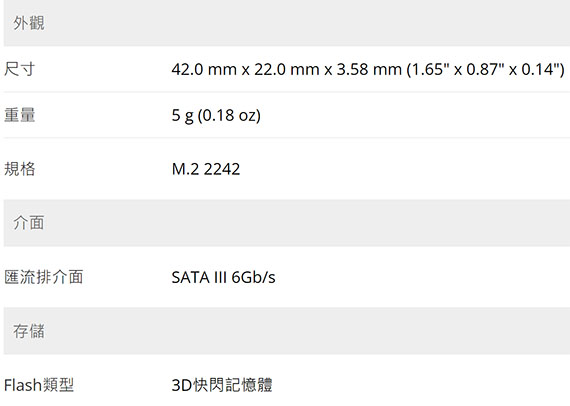Click the 3.58 mm thickness text

click(369, 69)
